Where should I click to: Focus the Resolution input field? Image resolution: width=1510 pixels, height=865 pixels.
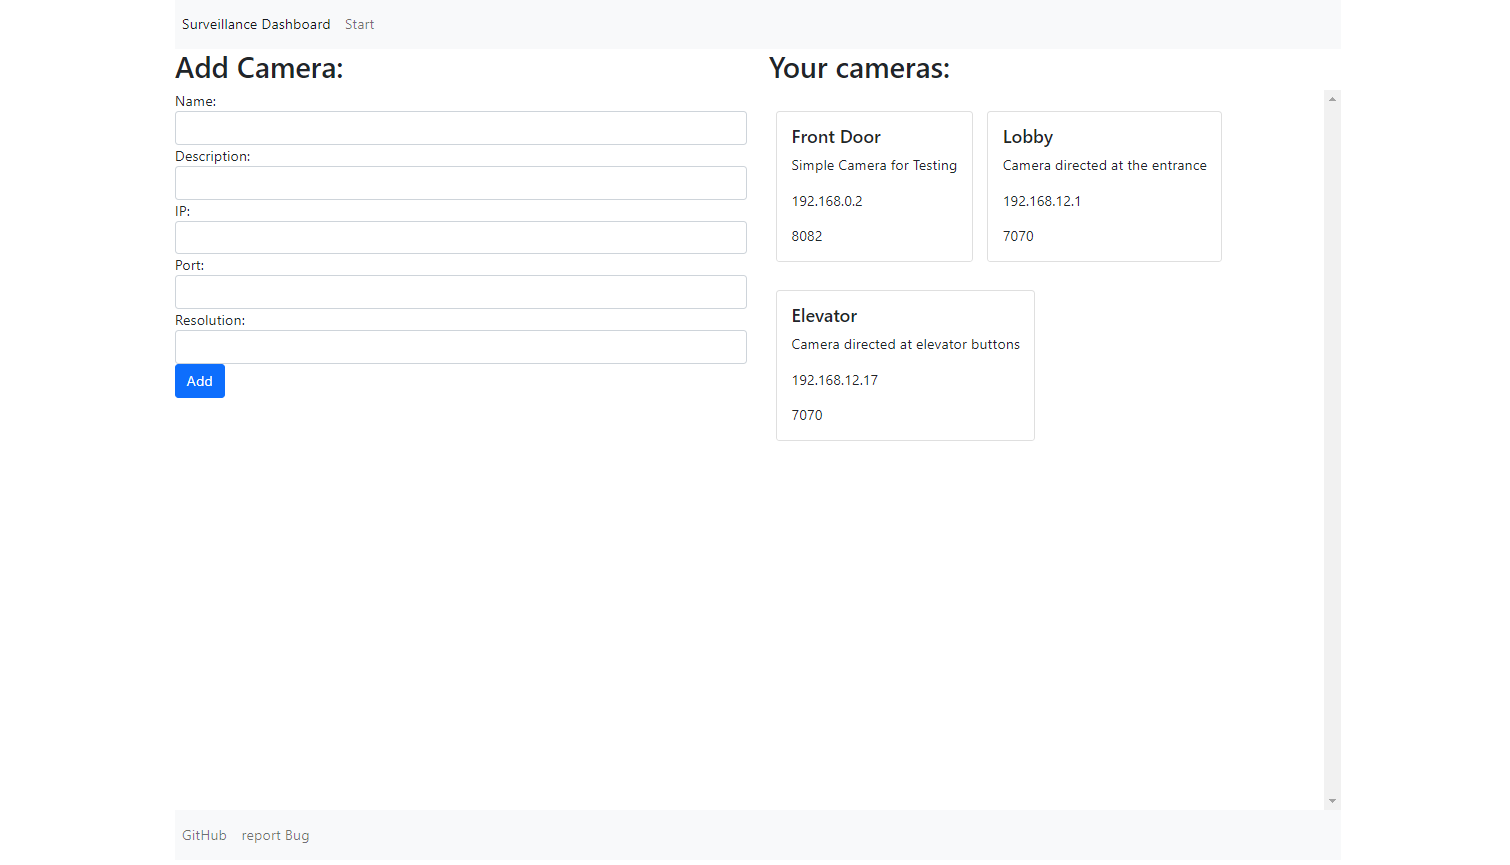[x=460, y=347]
